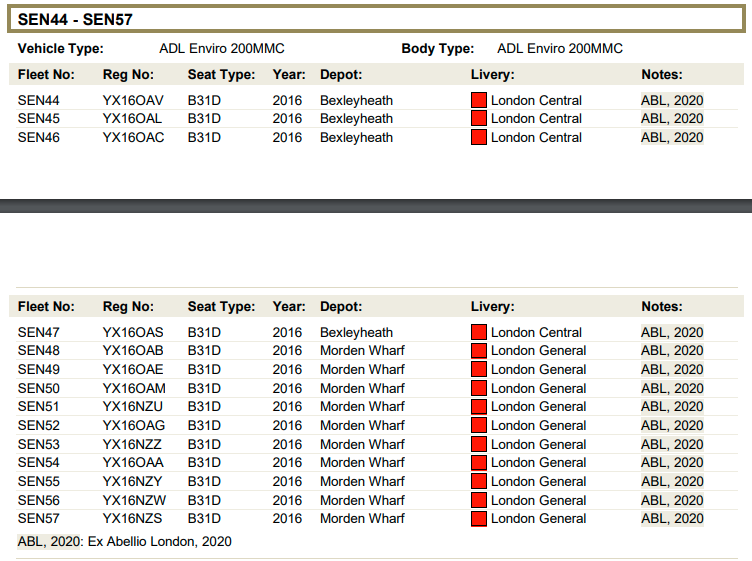This screenshot has height=561, width=752.
Task: Select the Morden Wharf depot for SEN53
Action: coord(362,445)
